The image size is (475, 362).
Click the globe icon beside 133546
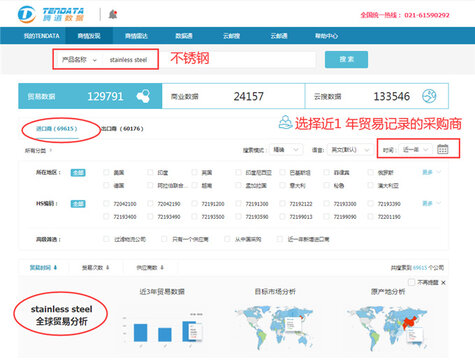pyautogui.click(x=429, y=96)
